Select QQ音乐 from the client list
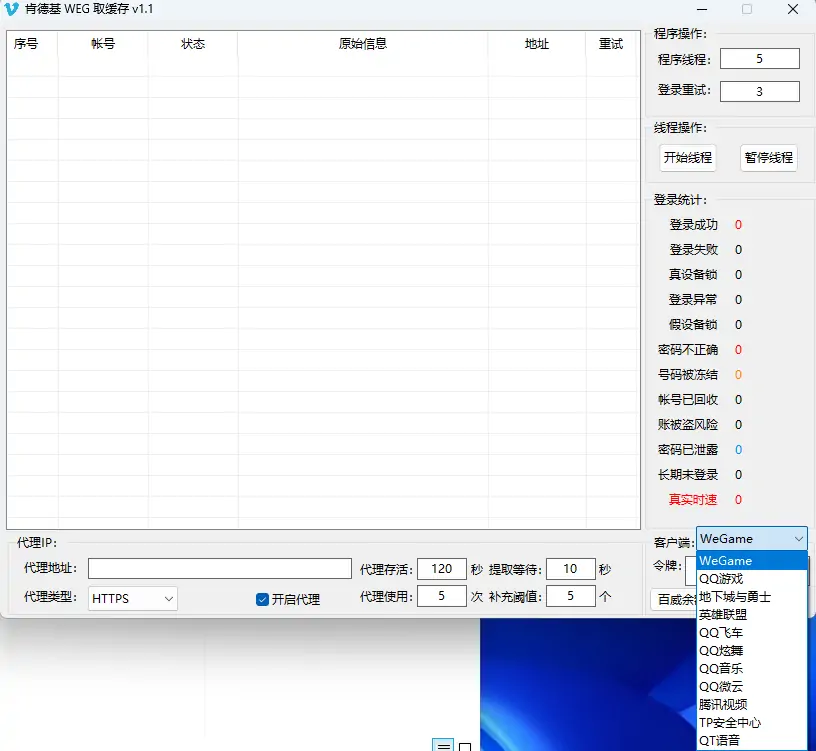Viewport: 816px width, 751px height. [x=751, y=668]
